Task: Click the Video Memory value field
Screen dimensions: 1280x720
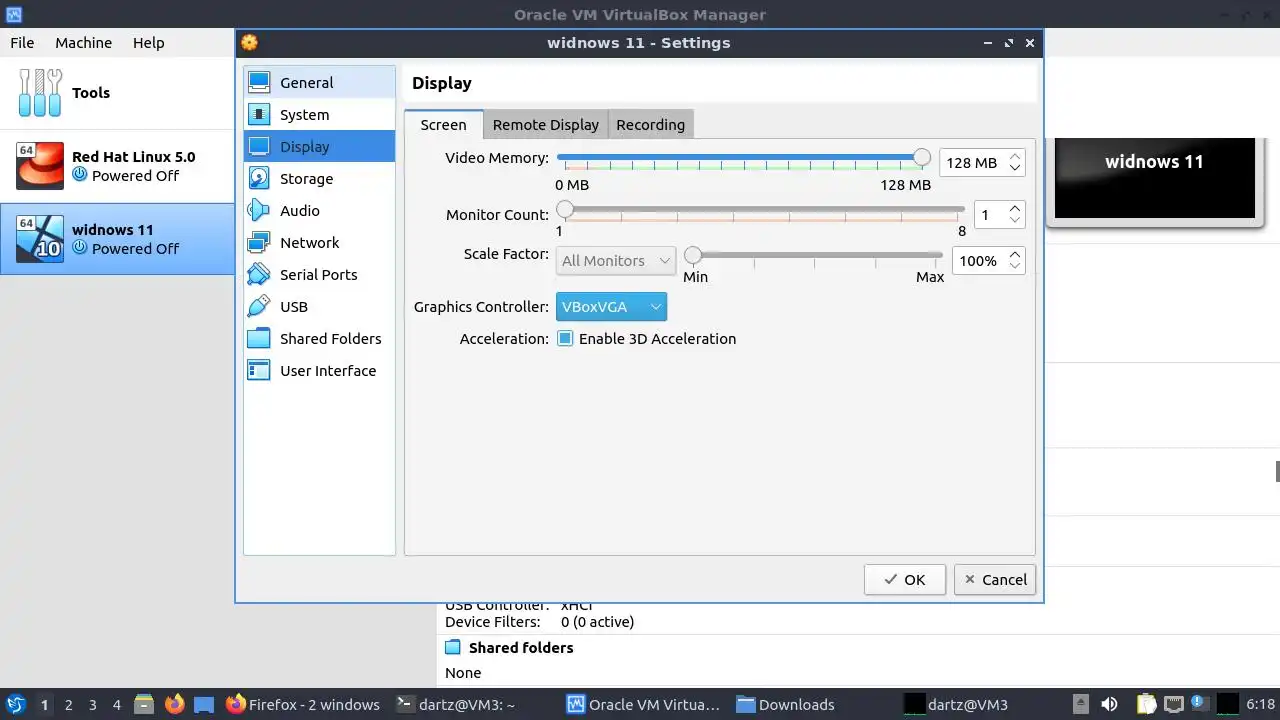Action: coord(973,163)
